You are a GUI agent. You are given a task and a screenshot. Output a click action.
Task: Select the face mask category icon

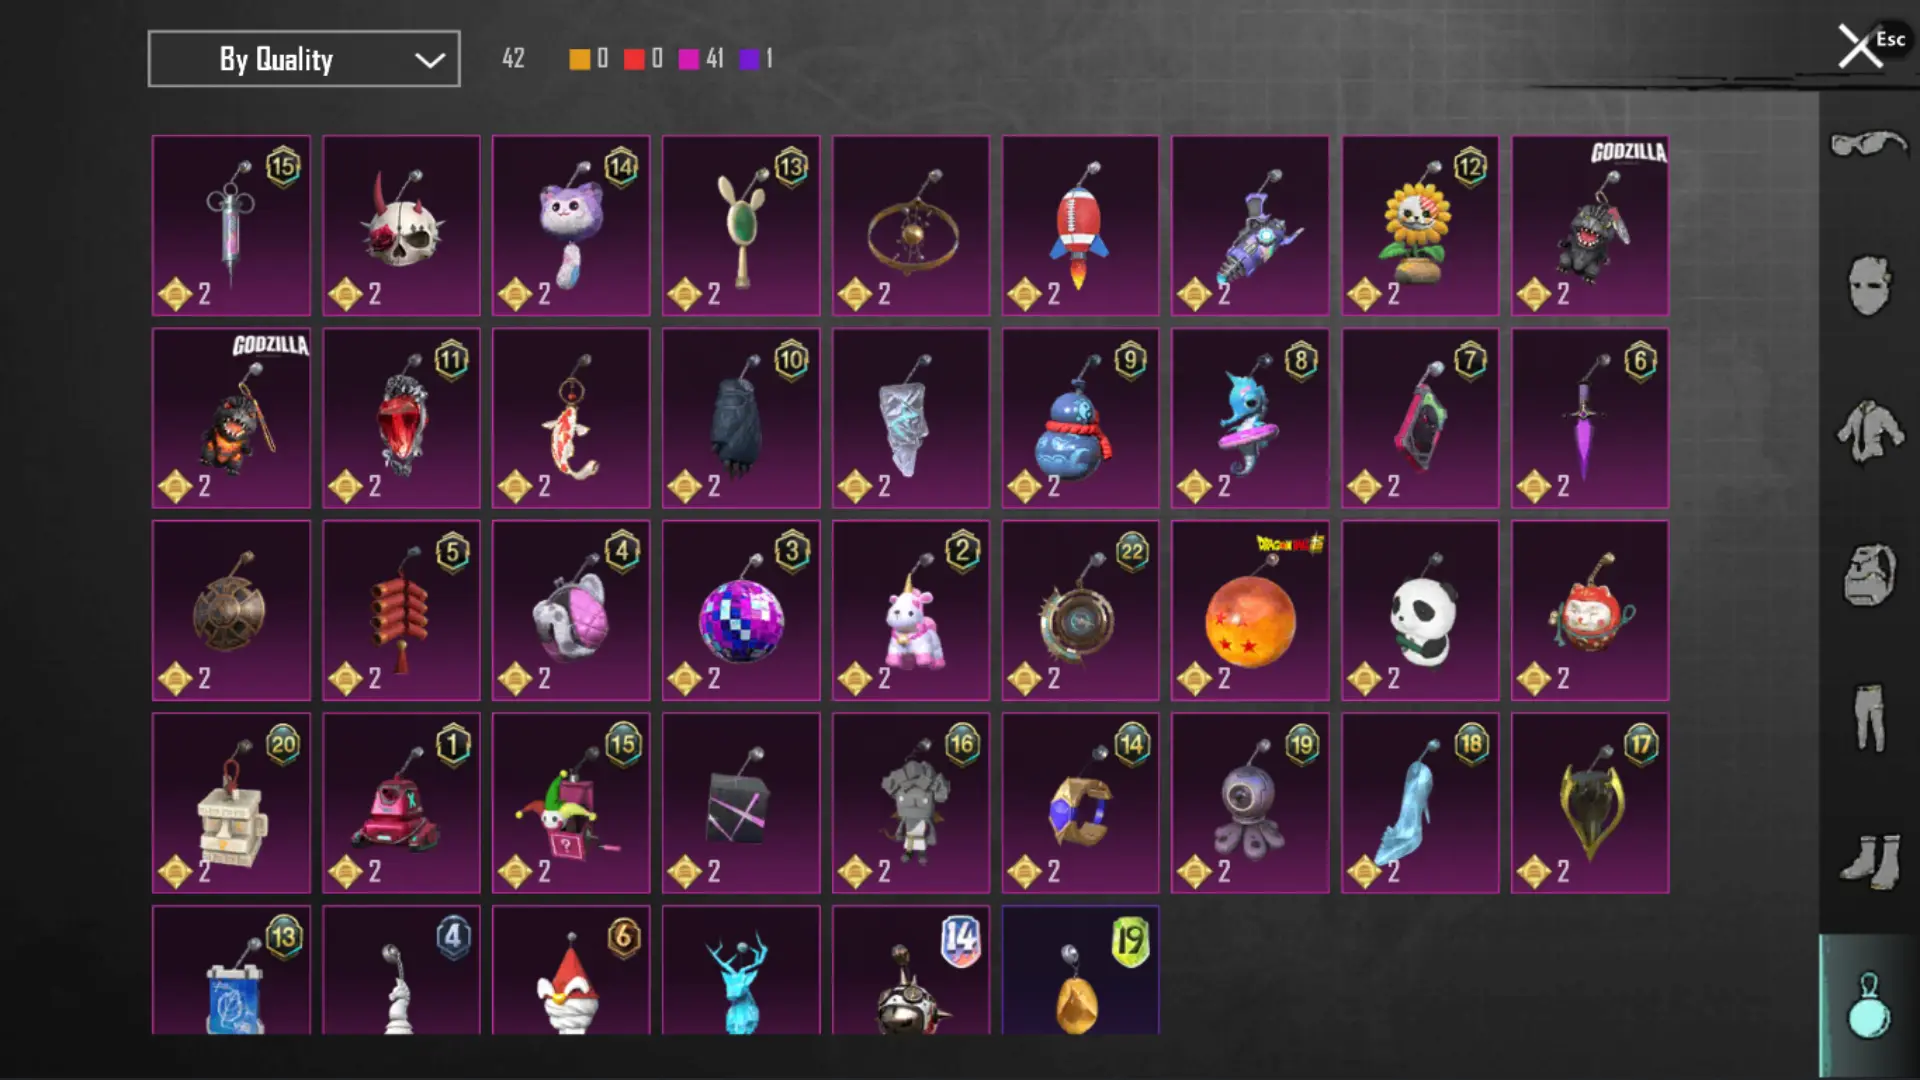click(x=1868, y=286)
